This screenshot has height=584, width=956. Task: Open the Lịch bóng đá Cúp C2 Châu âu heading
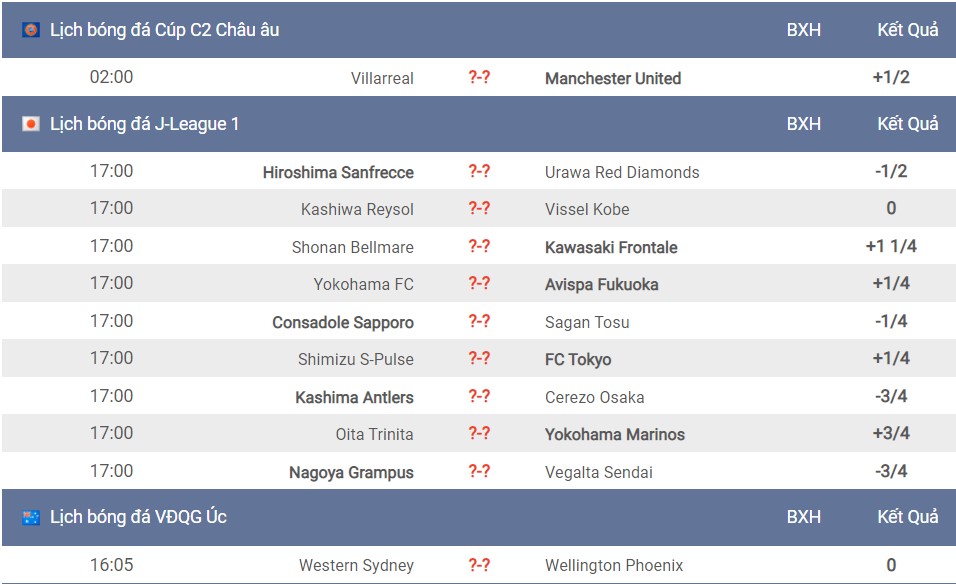click(x=165, y=30)
